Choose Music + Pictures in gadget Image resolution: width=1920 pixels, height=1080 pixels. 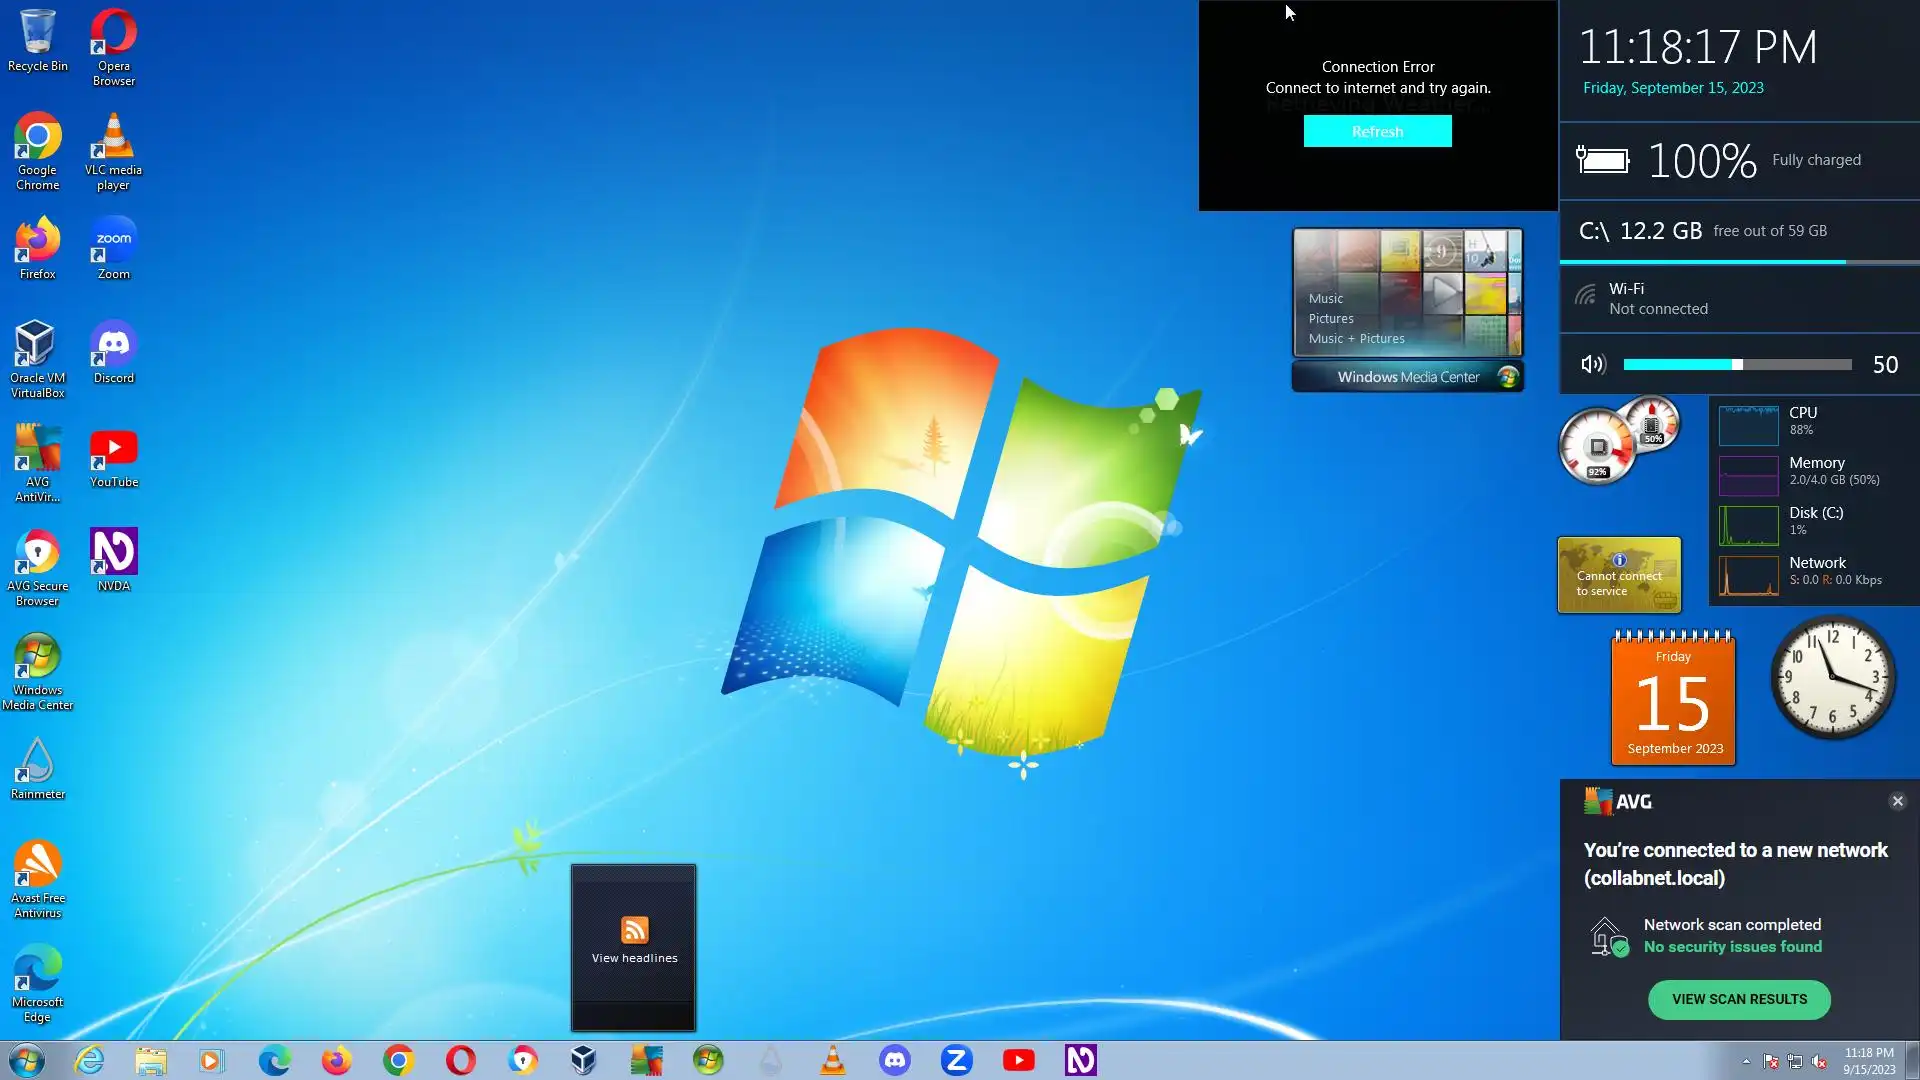(1356, 338)
